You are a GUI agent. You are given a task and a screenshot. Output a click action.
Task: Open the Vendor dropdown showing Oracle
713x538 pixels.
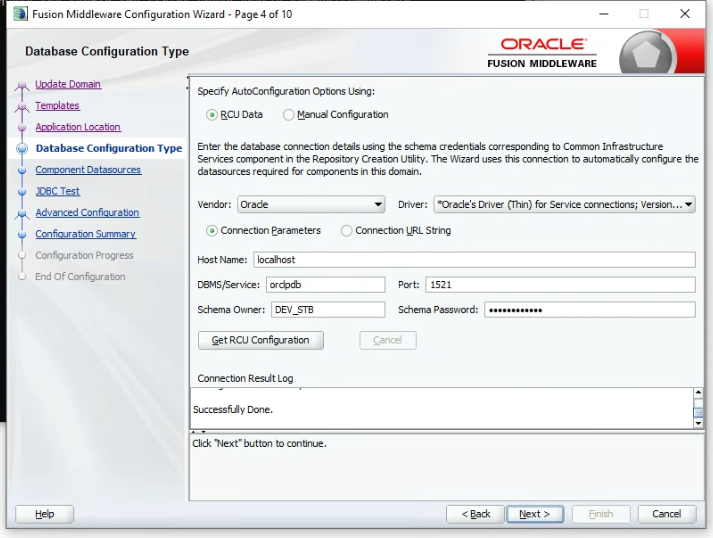[x=311, y=205]
